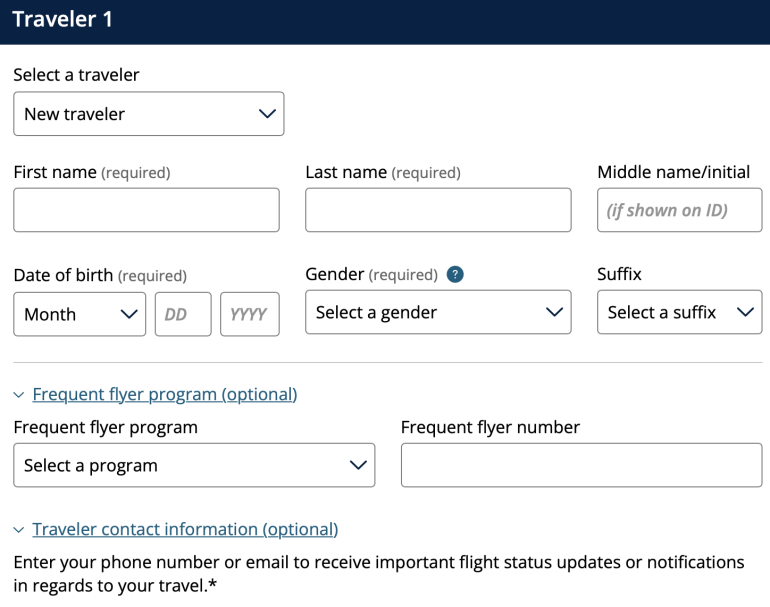Open the Select a gender dropdown
This screenshot has height=607, width=770.
[438, 312]
